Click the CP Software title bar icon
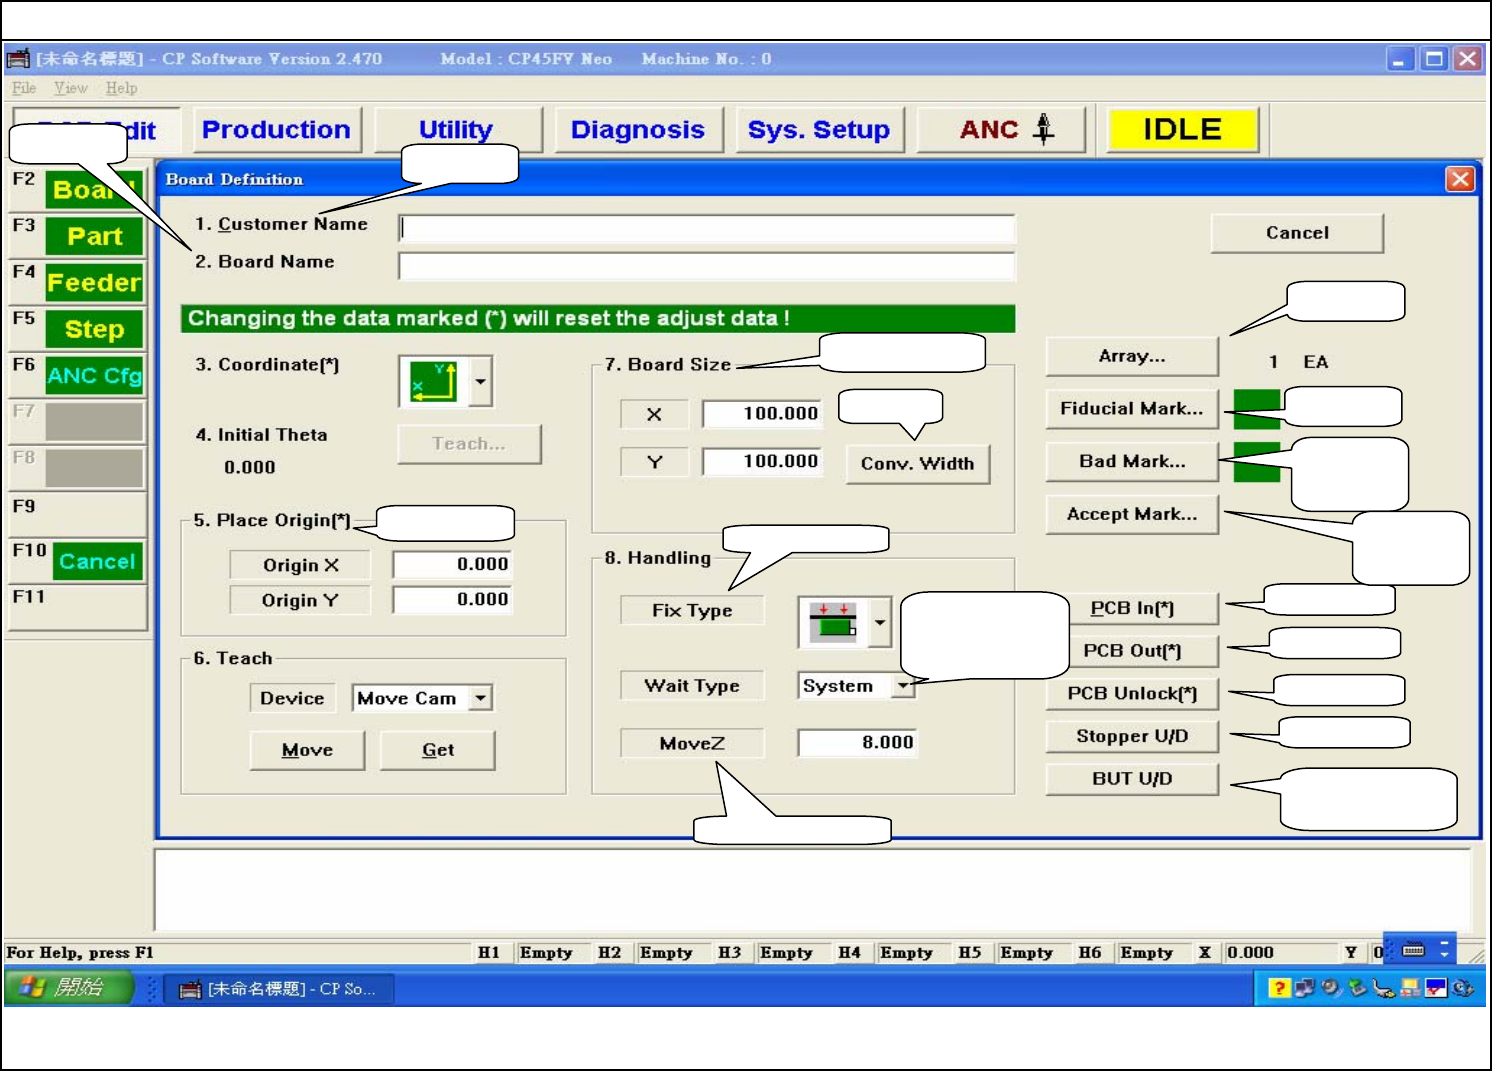Screen dimensions: 1492x1071 pos(18,58)
